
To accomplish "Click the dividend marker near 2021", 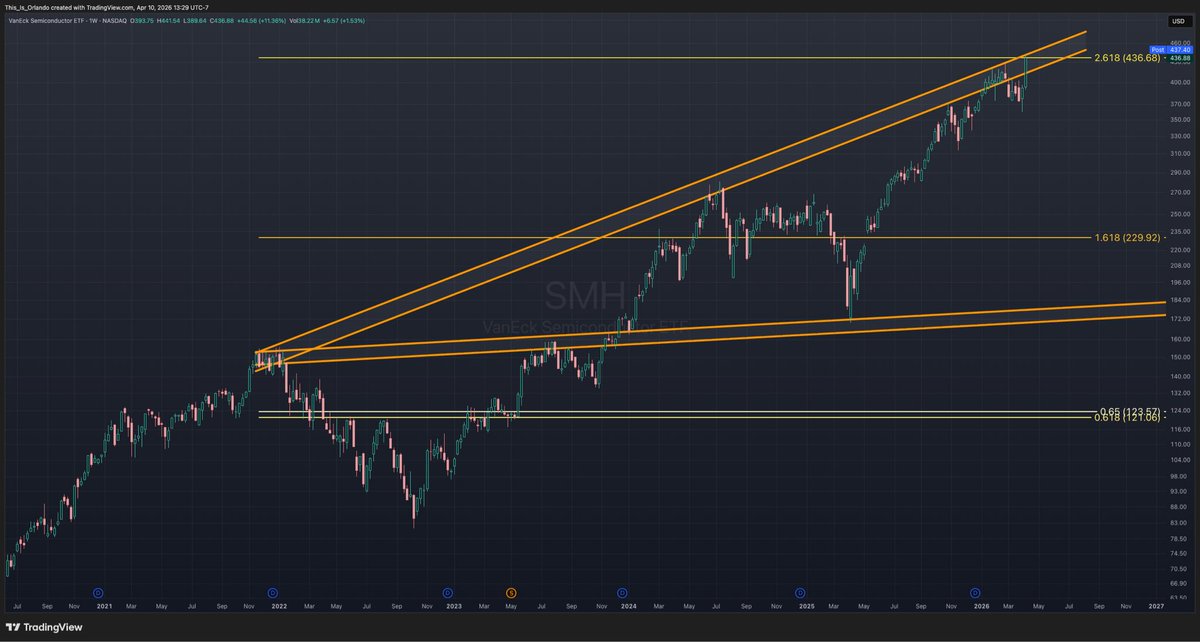I will [97, 593].
